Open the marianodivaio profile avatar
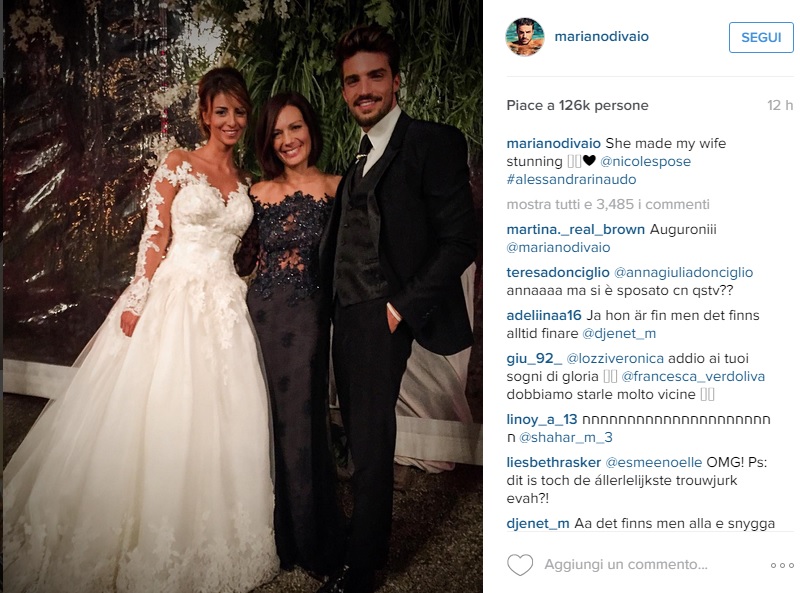The height and width of the screenshot is (593, 800). pyautogui.click(x=524, y=37)
